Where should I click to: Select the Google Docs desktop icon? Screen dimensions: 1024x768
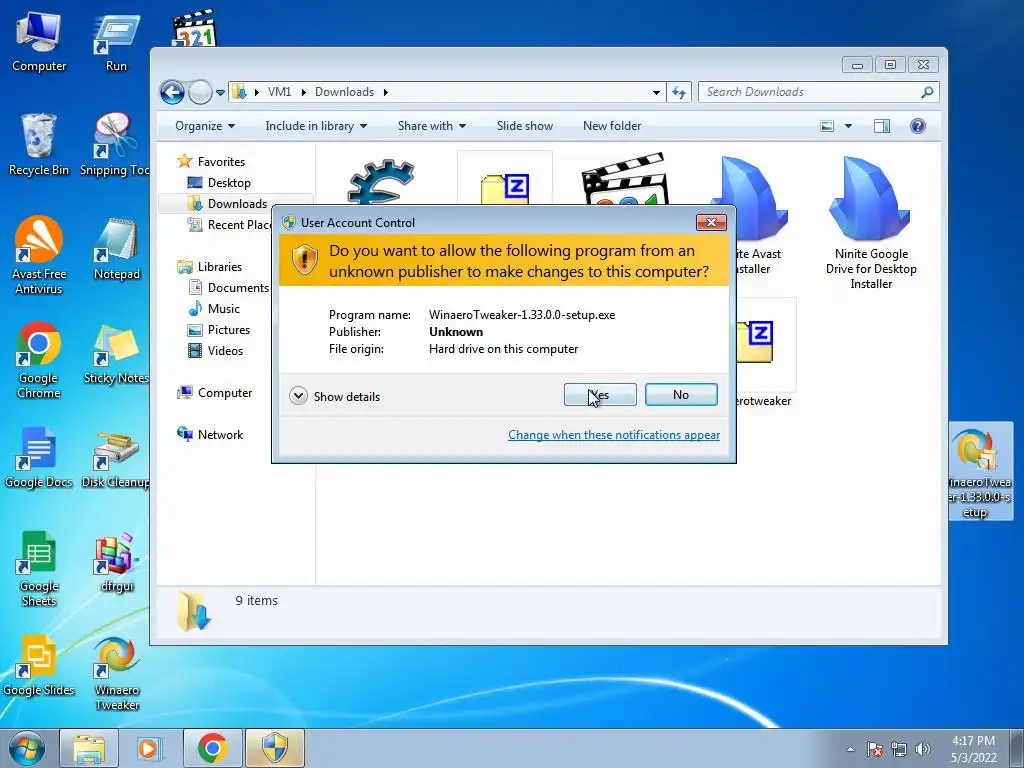[x=39, y=457]
